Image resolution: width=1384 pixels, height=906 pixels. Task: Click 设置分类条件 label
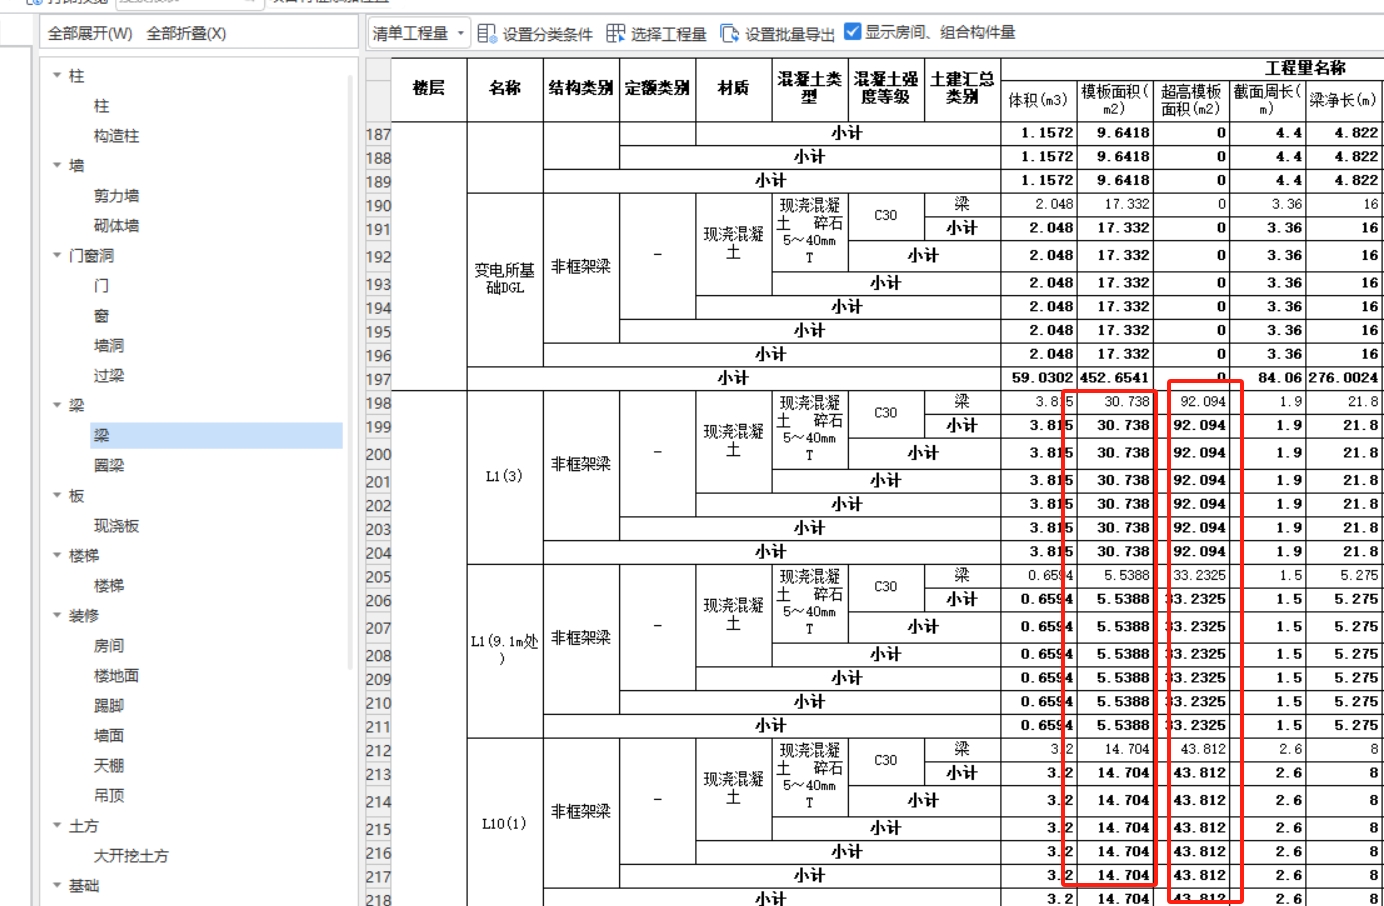(547, 34)
